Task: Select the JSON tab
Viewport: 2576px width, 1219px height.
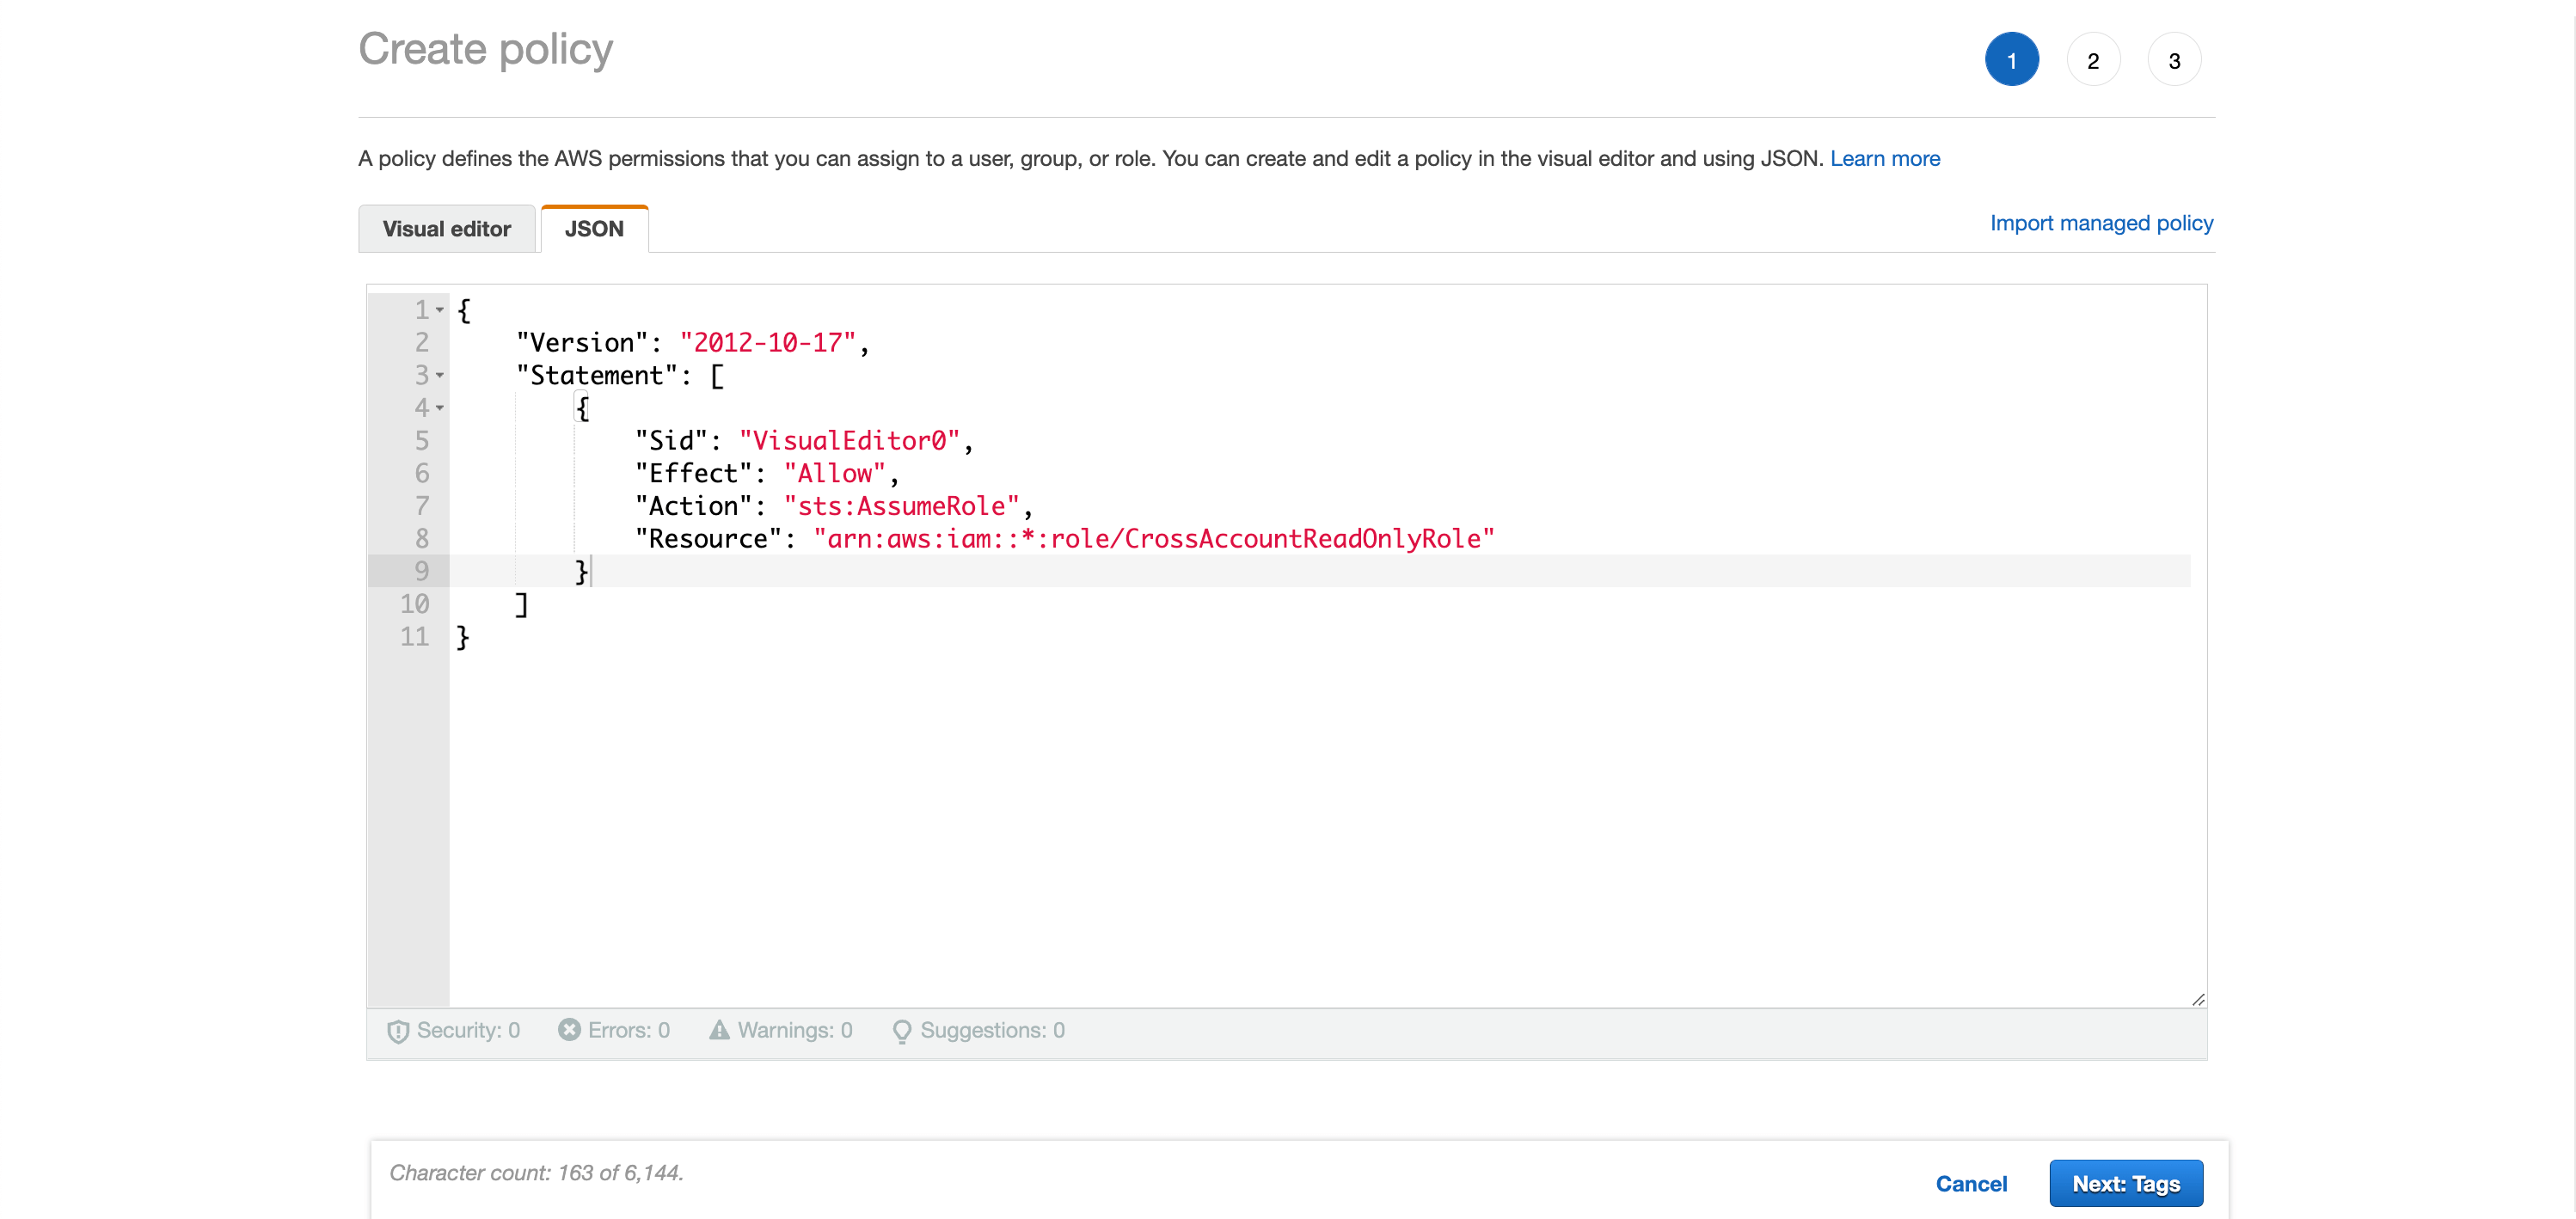Action: (x=594, y=229)
